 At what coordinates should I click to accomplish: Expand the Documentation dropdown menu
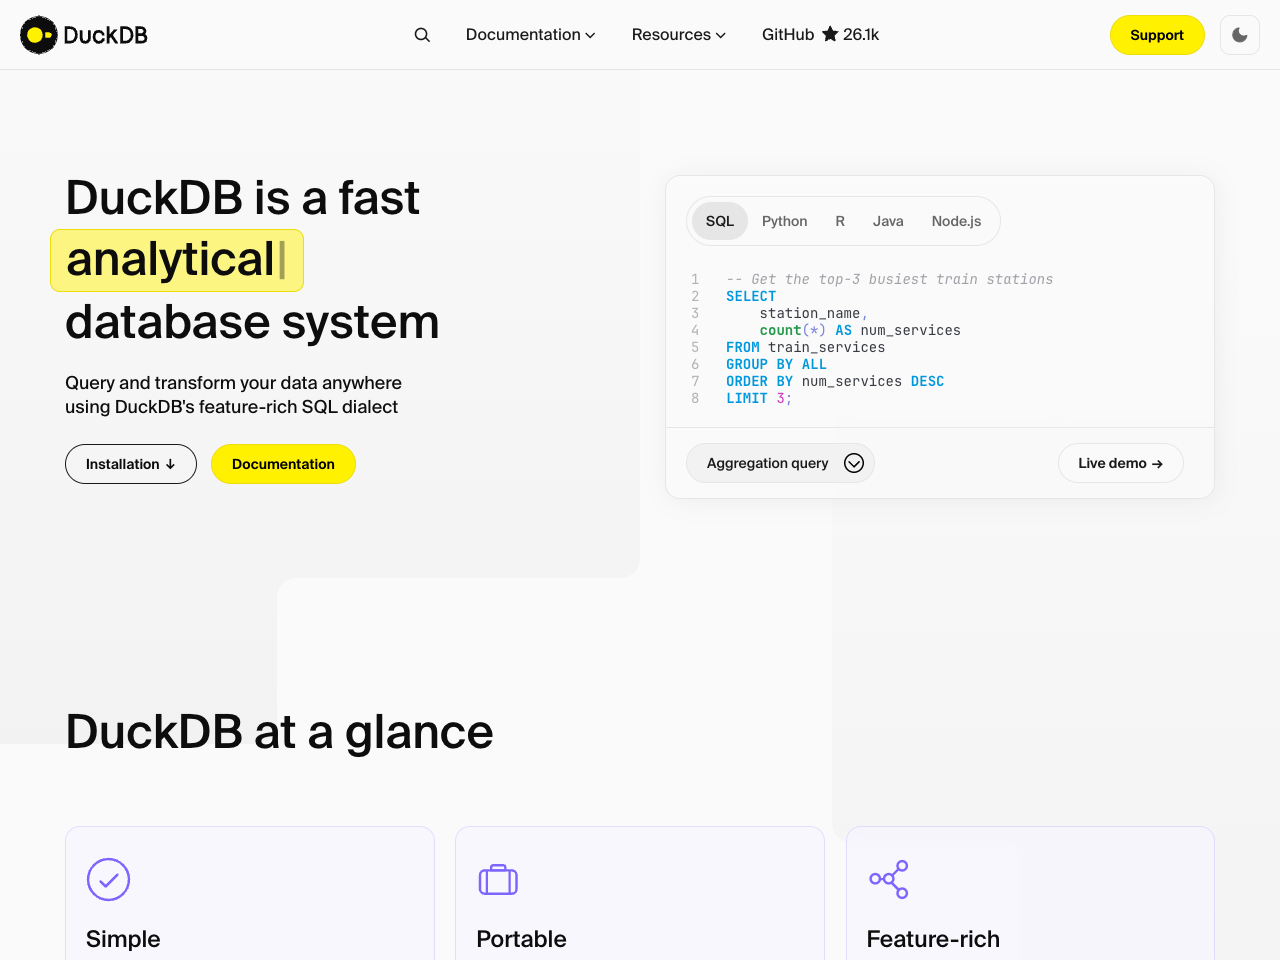point(530,35)
